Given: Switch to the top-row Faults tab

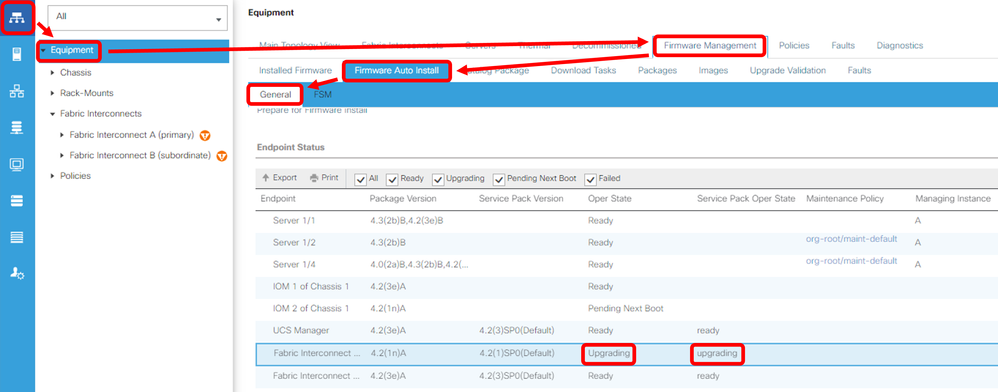Looking at the screenshot, I should coord(843,46).
